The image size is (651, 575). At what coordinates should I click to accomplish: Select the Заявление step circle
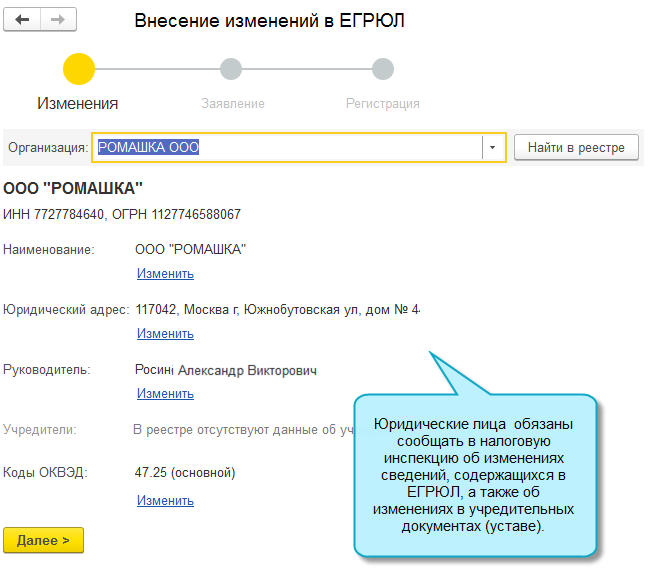pos(231,69)
